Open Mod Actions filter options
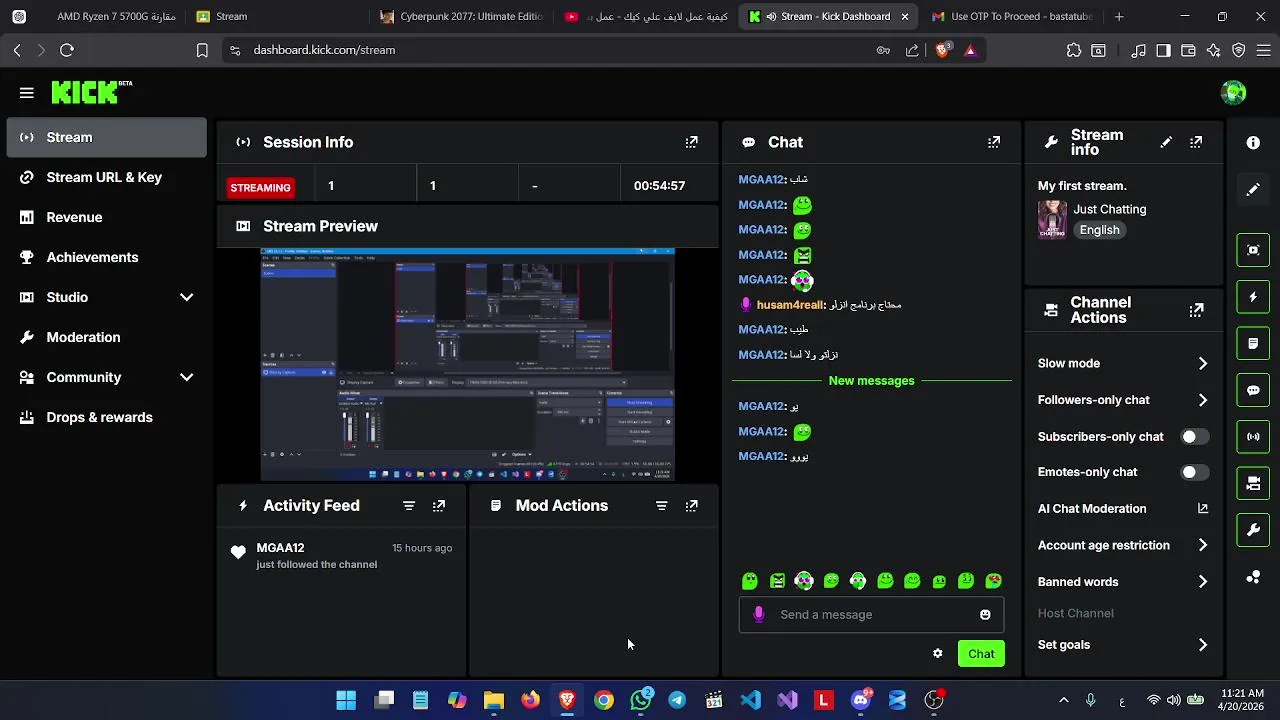This screenshot has width=1280, height=720. (661, 506)
